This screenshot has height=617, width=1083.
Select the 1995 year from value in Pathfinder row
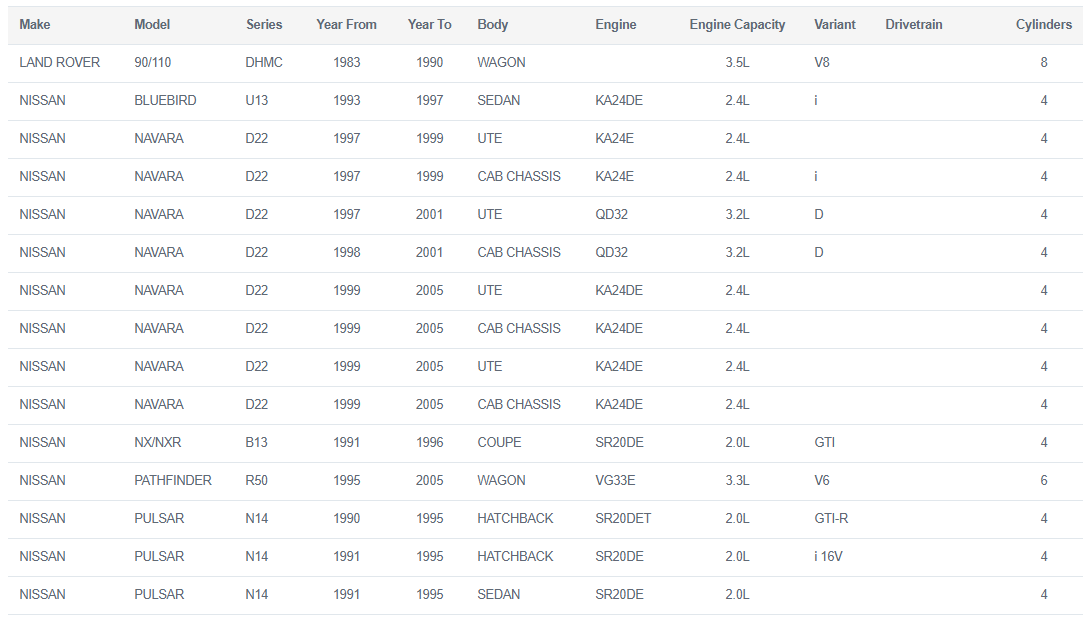click(x=347, y=480)
